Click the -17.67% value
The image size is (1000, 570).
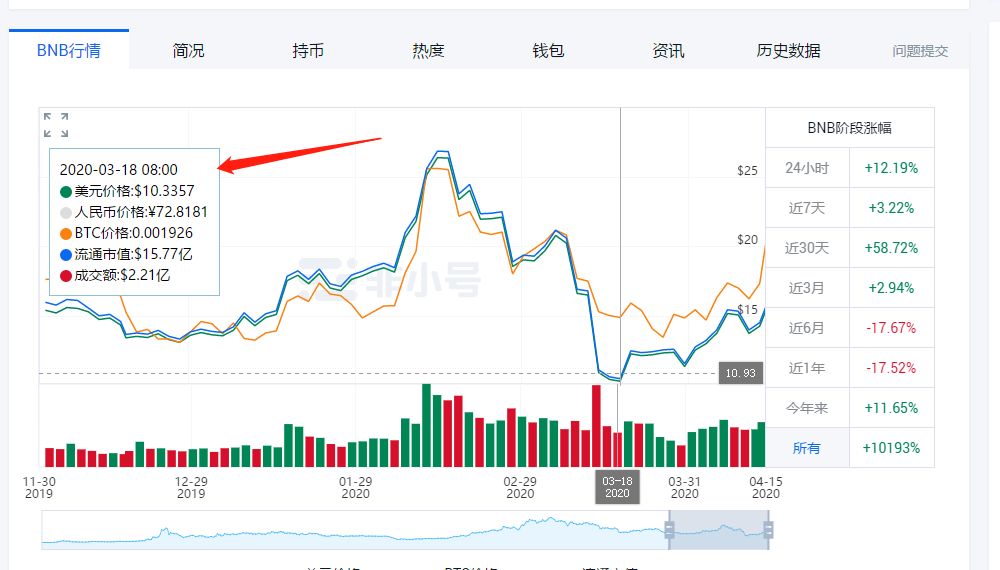[891, 328]
